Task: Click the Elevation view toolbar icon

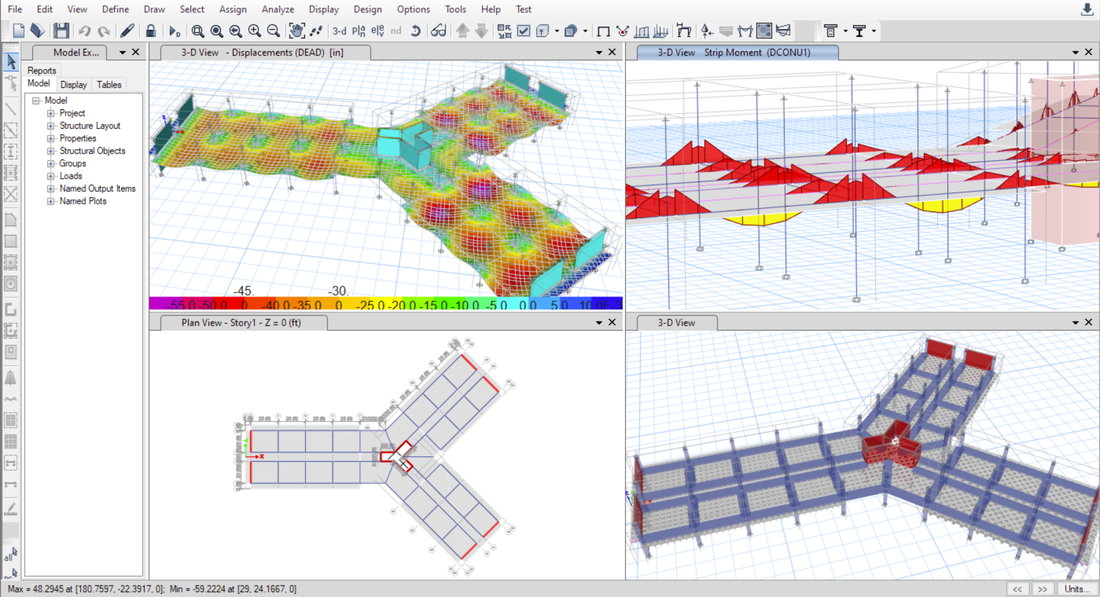Action: [377, 31]
